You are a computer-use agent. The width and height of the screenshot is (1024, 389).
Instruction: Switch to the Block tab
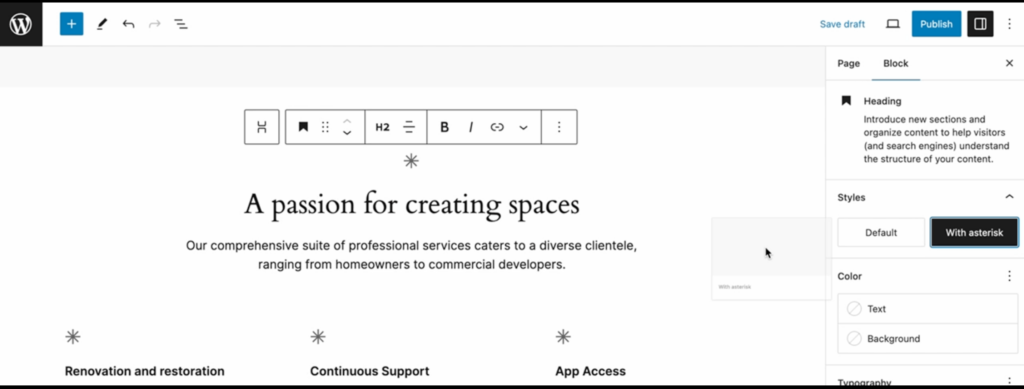click(x=895, y=63)
